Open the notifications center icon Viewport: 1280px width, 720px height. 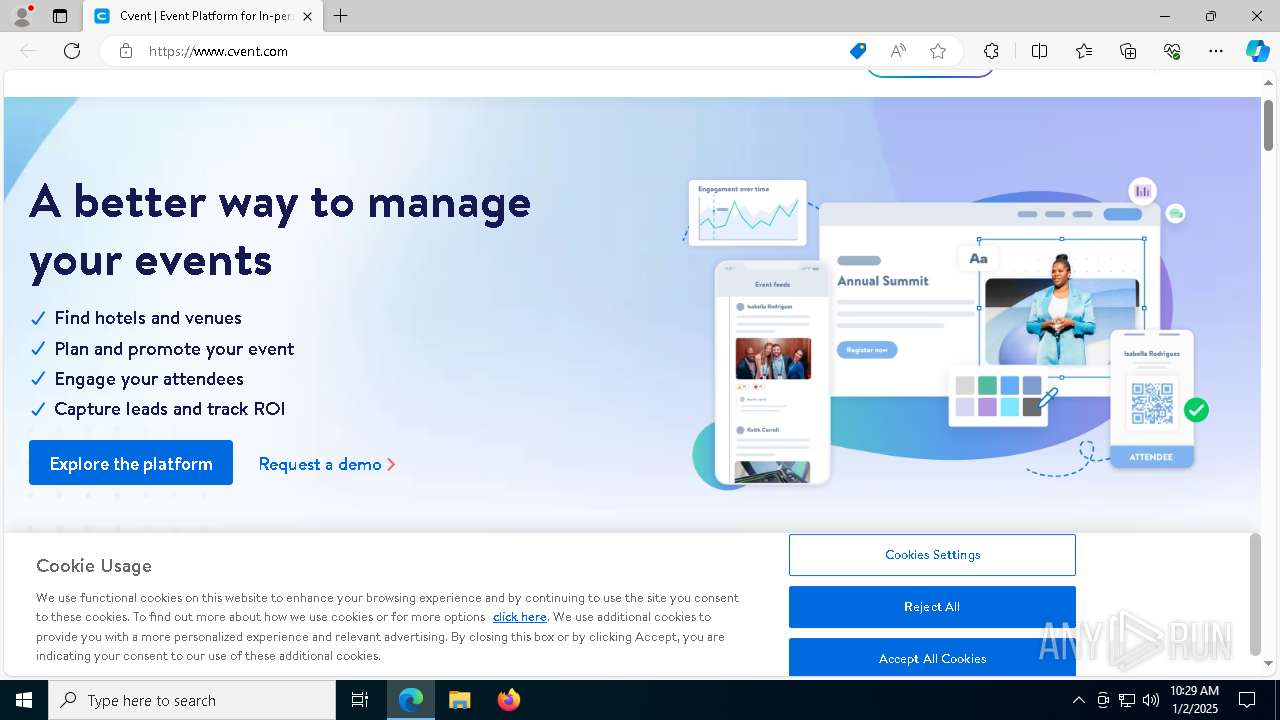pyautogui.click(x=1247, y=700)
